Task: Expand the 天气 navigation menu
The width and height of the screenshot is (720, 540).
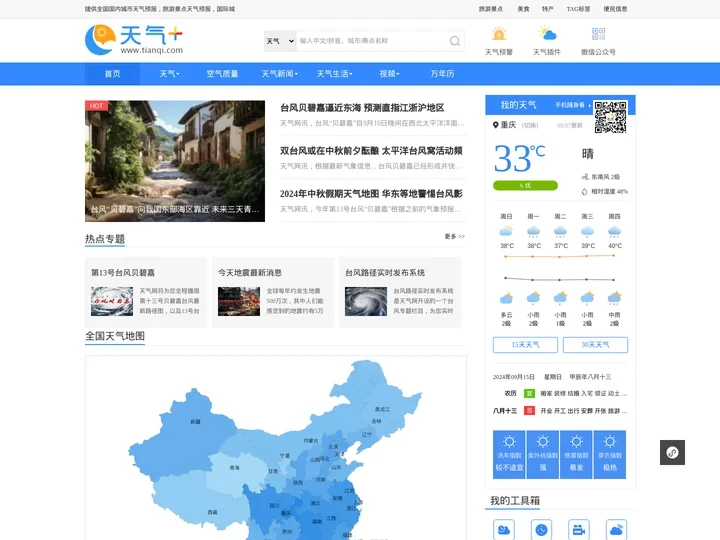Action: (x=169, y=74)
